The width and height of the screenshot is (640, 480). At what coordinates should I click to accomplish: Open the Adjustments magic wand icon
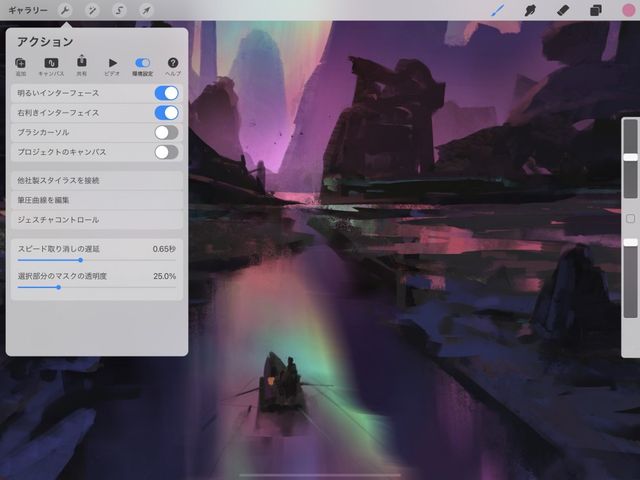pos(92,10)
